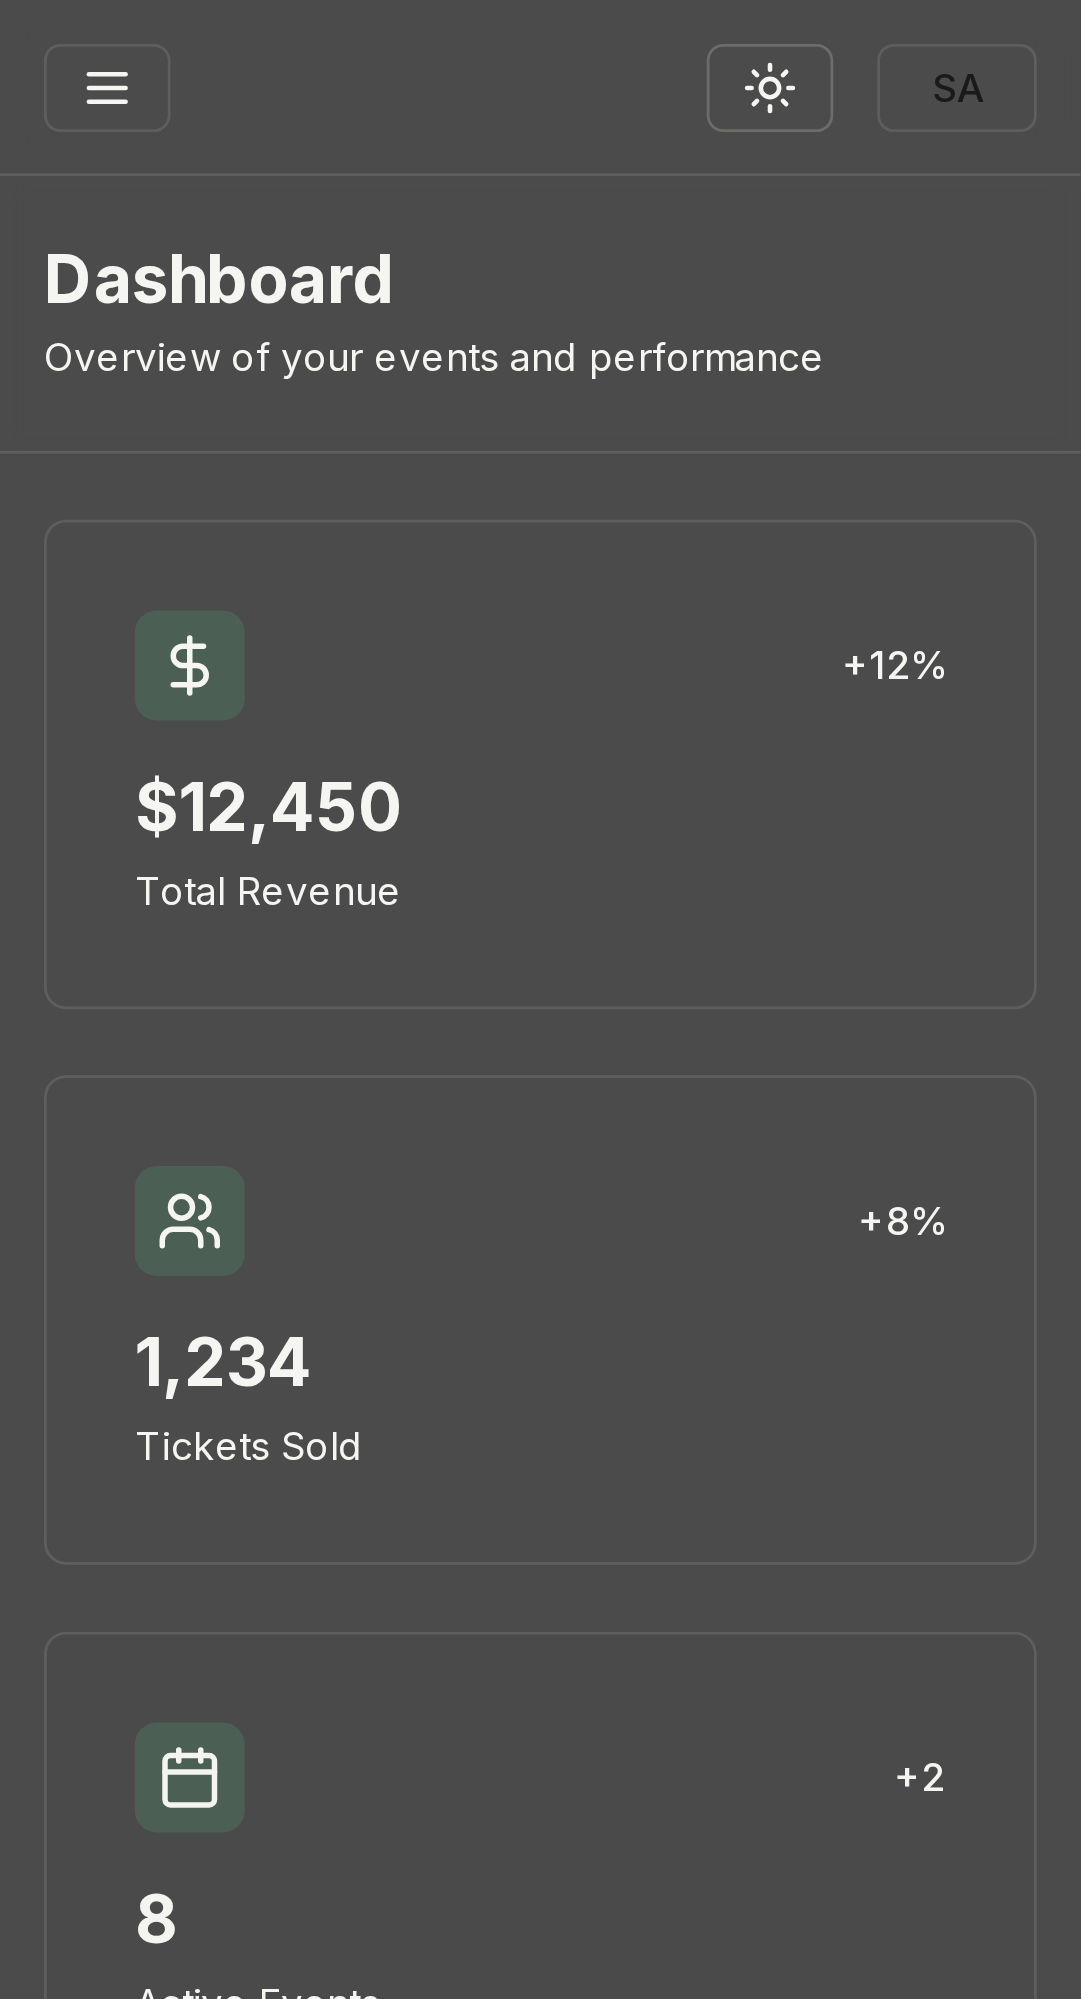Click the number 8 events count
This screenshot has height=1999, width=1081.
coord(156,1919)
